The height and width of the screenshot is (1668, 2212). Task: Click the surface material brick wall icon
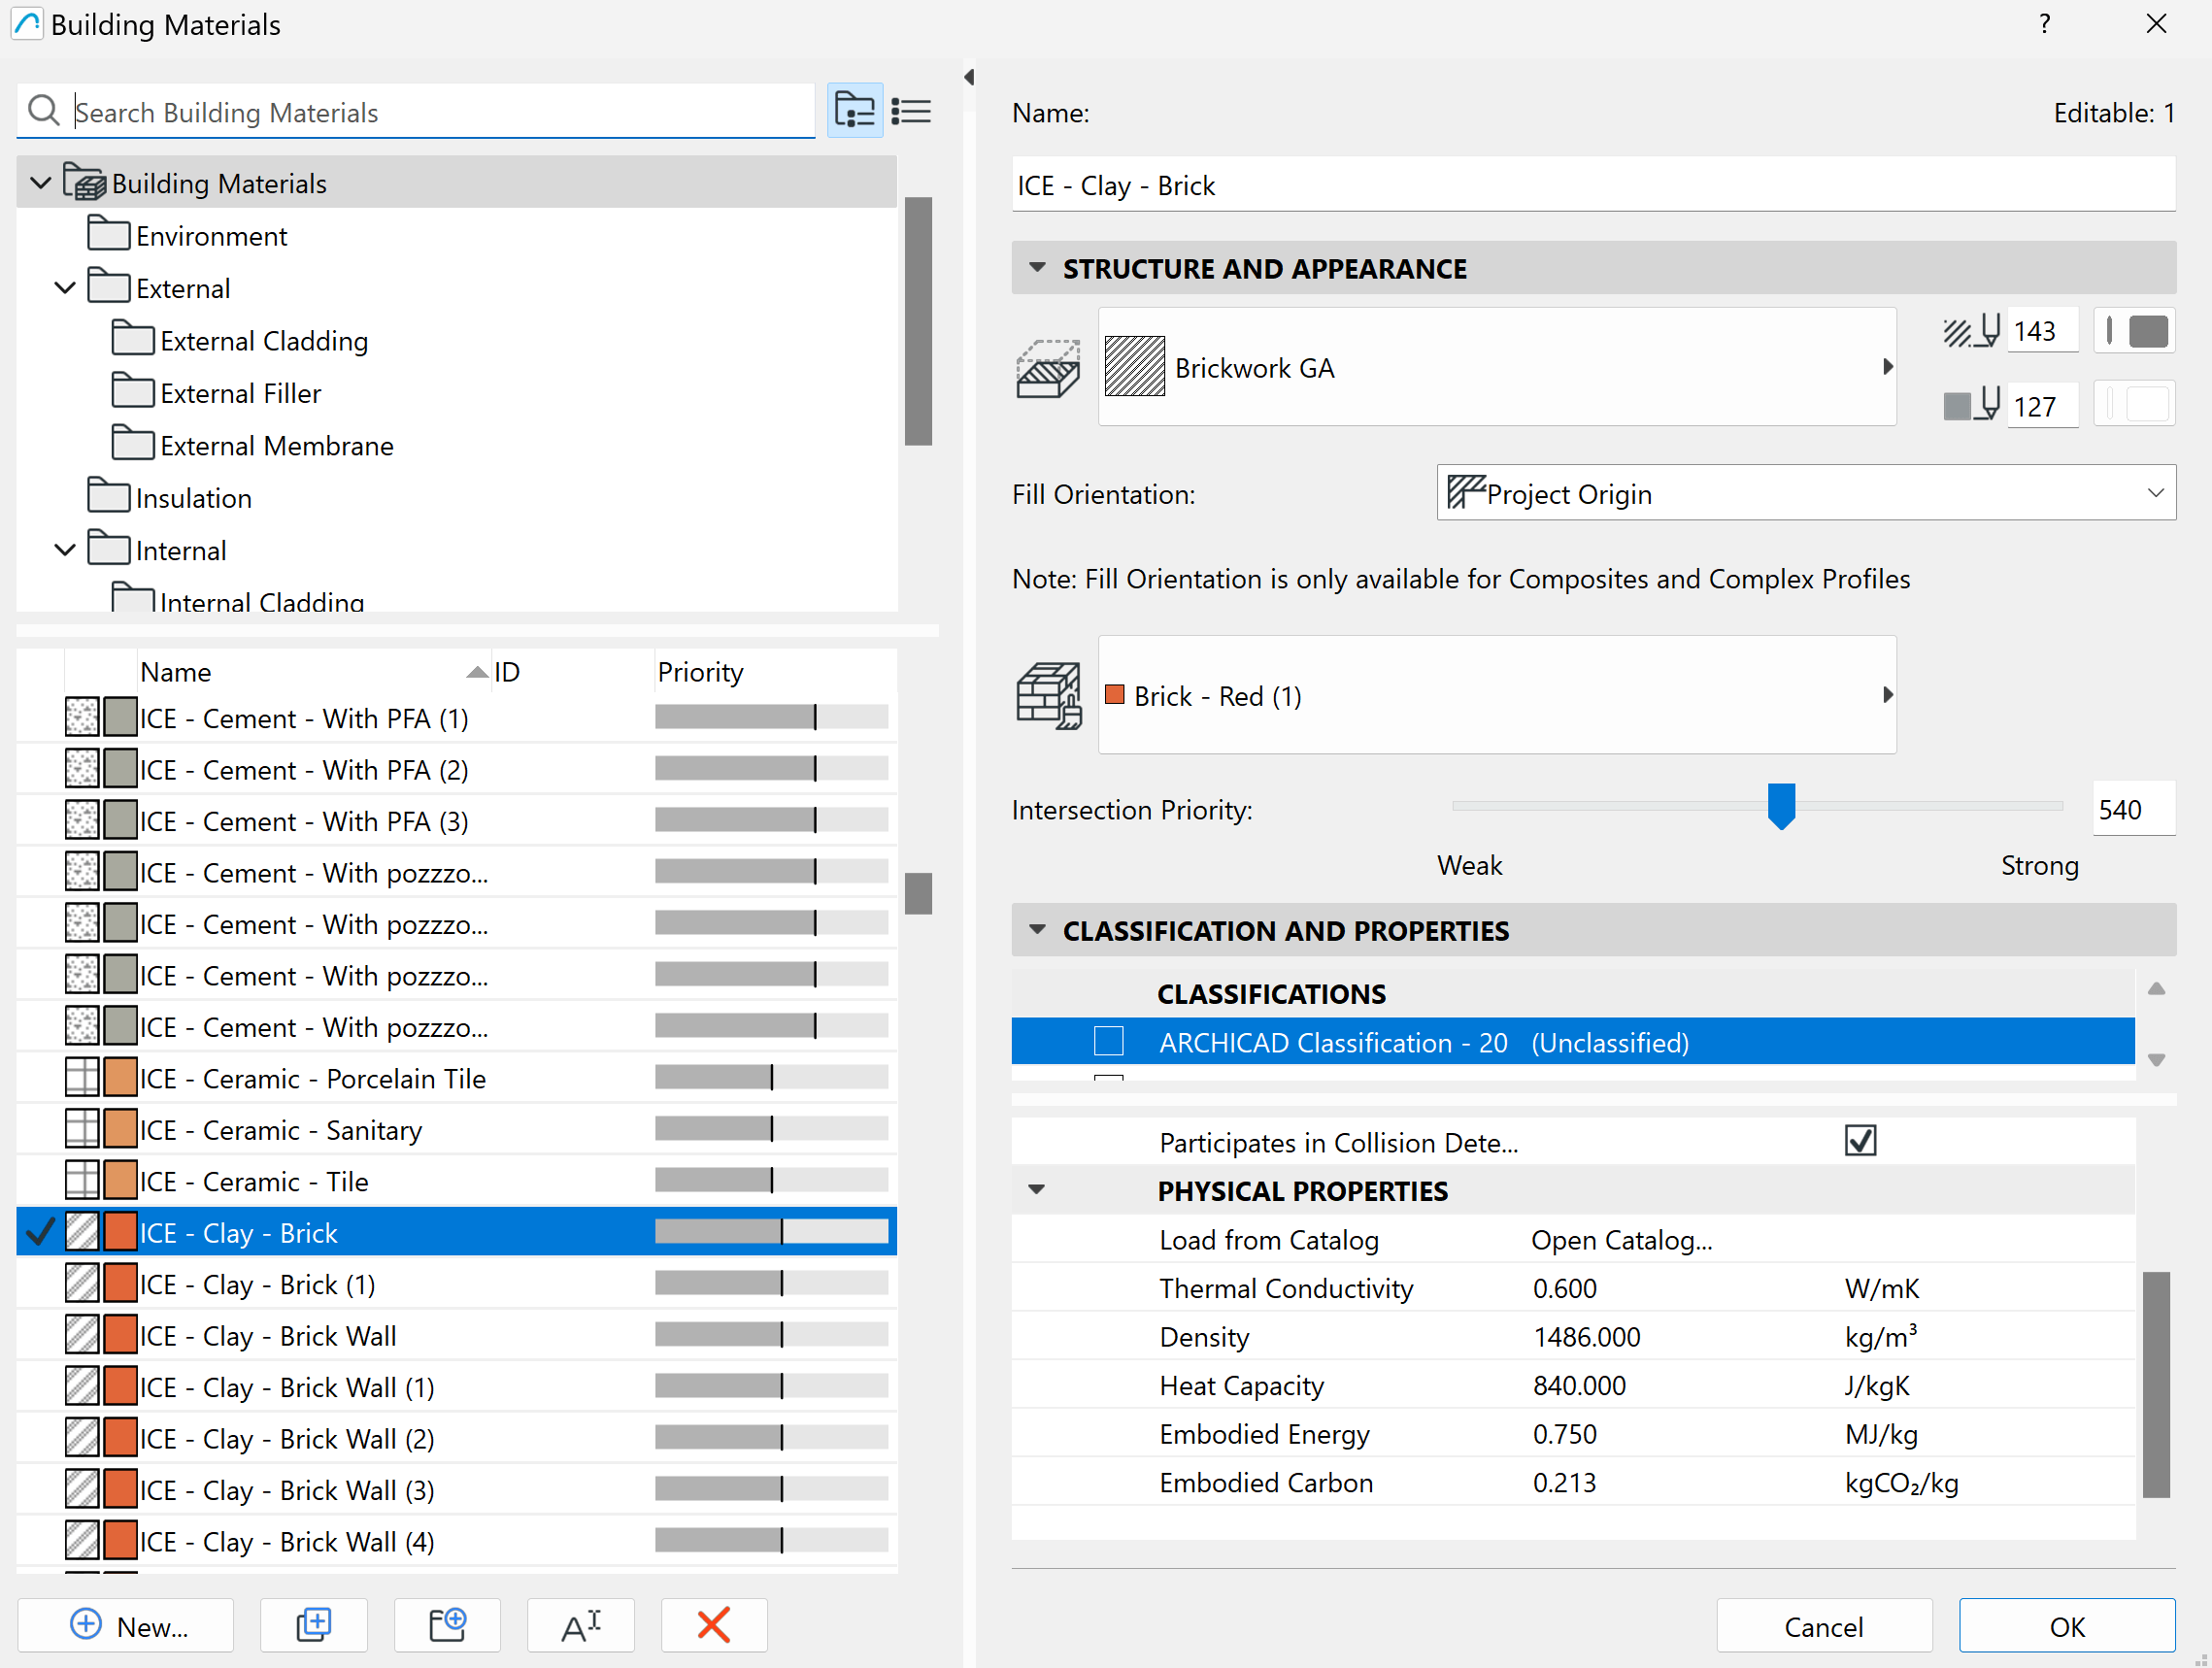click(1048, 696)
